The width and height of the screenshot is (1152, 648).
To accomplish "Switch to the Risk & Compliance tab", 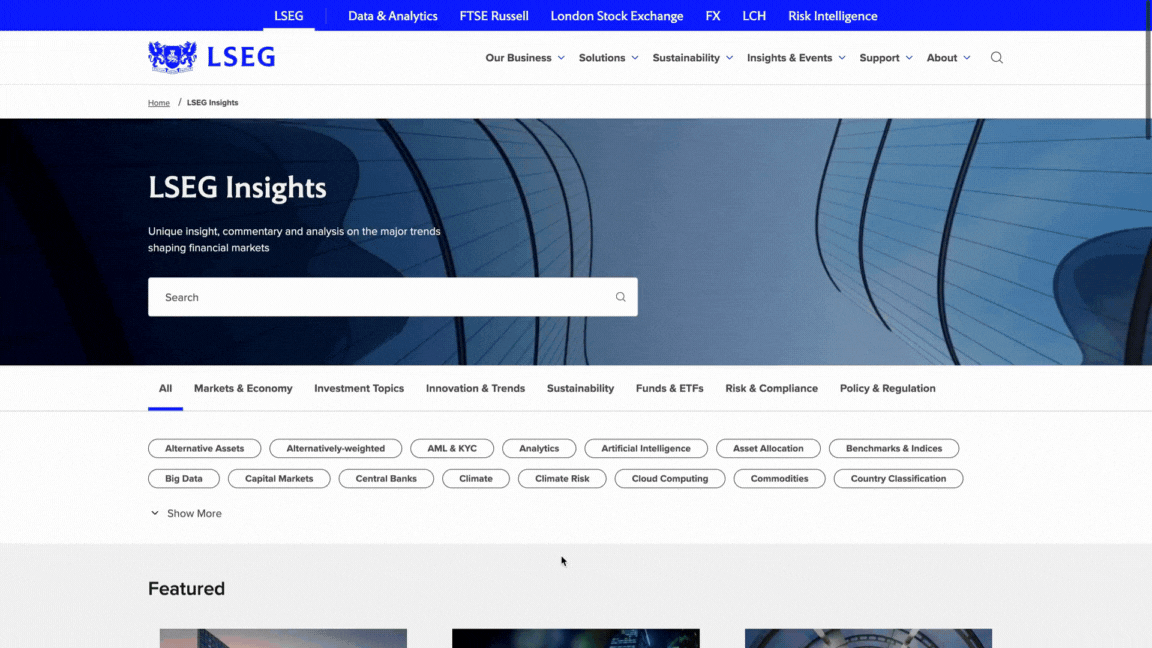I will [771, 388].
